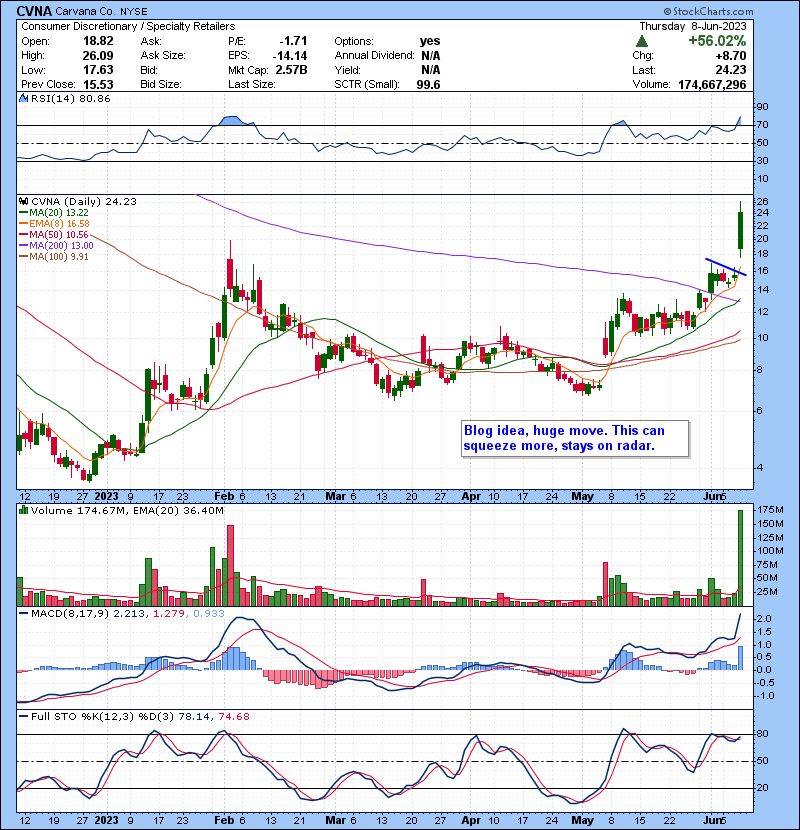The width and height of the screenshot is (800, 830).
Task: Click the Last Size label
Action: click(x=251, y=84)
